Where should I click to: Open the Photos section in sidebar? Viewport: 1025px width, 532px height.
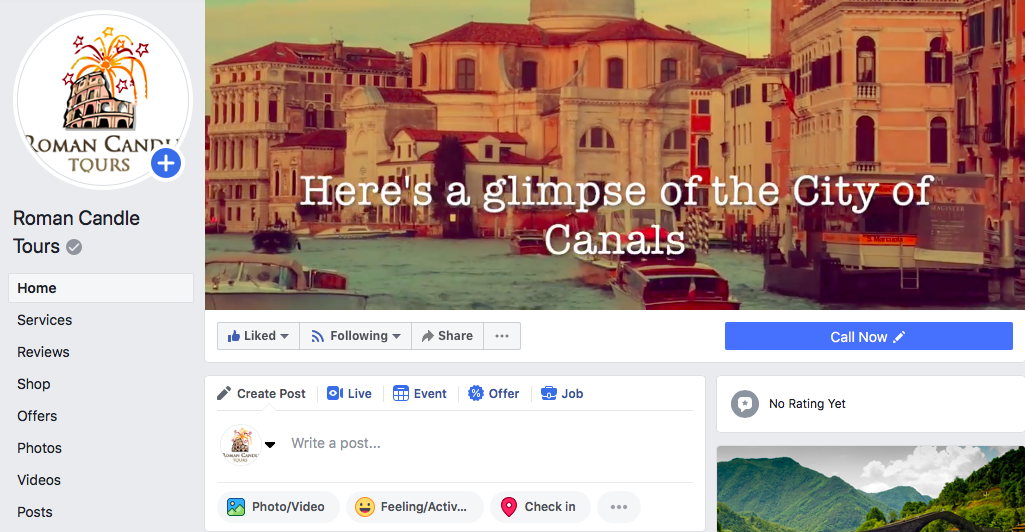[x=39, y=448]
